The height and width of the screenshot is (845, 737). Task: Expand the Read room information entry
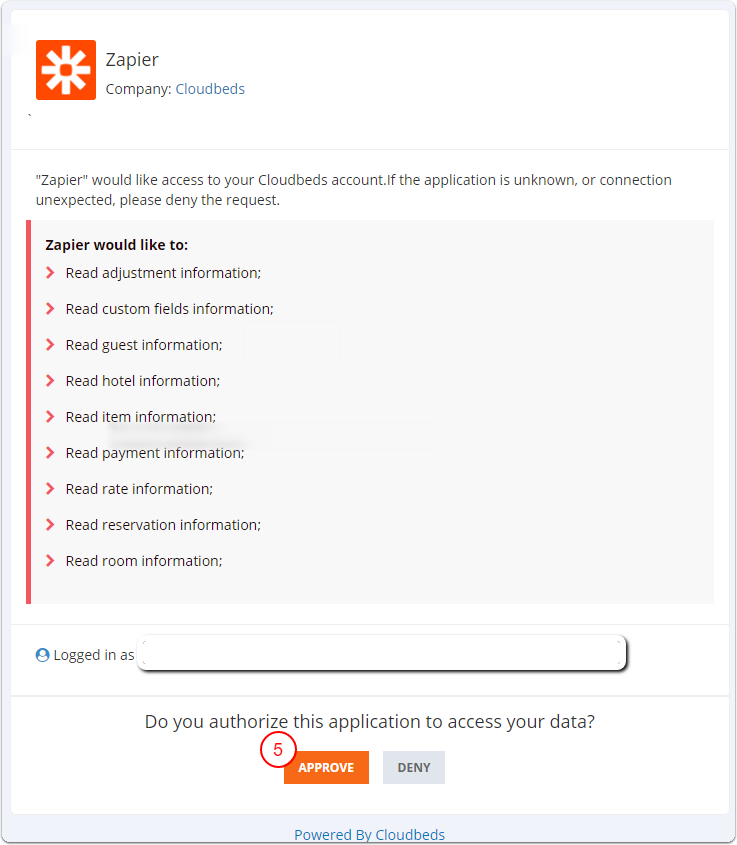point(51,561)
